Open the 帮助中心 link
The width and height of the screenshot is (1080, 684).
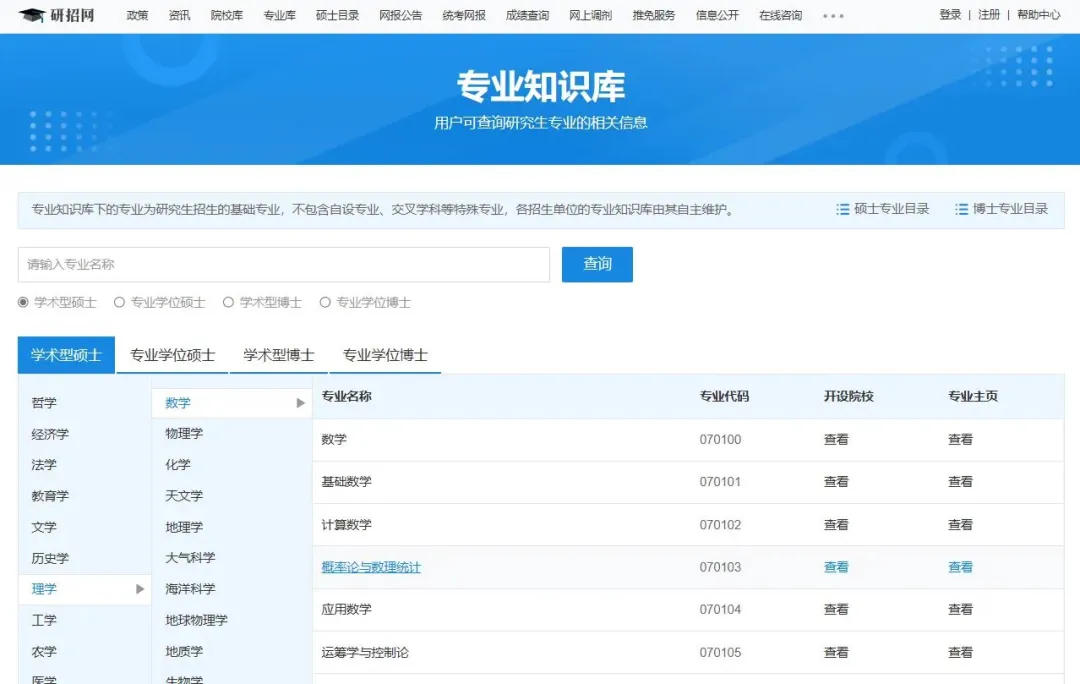1039,14
